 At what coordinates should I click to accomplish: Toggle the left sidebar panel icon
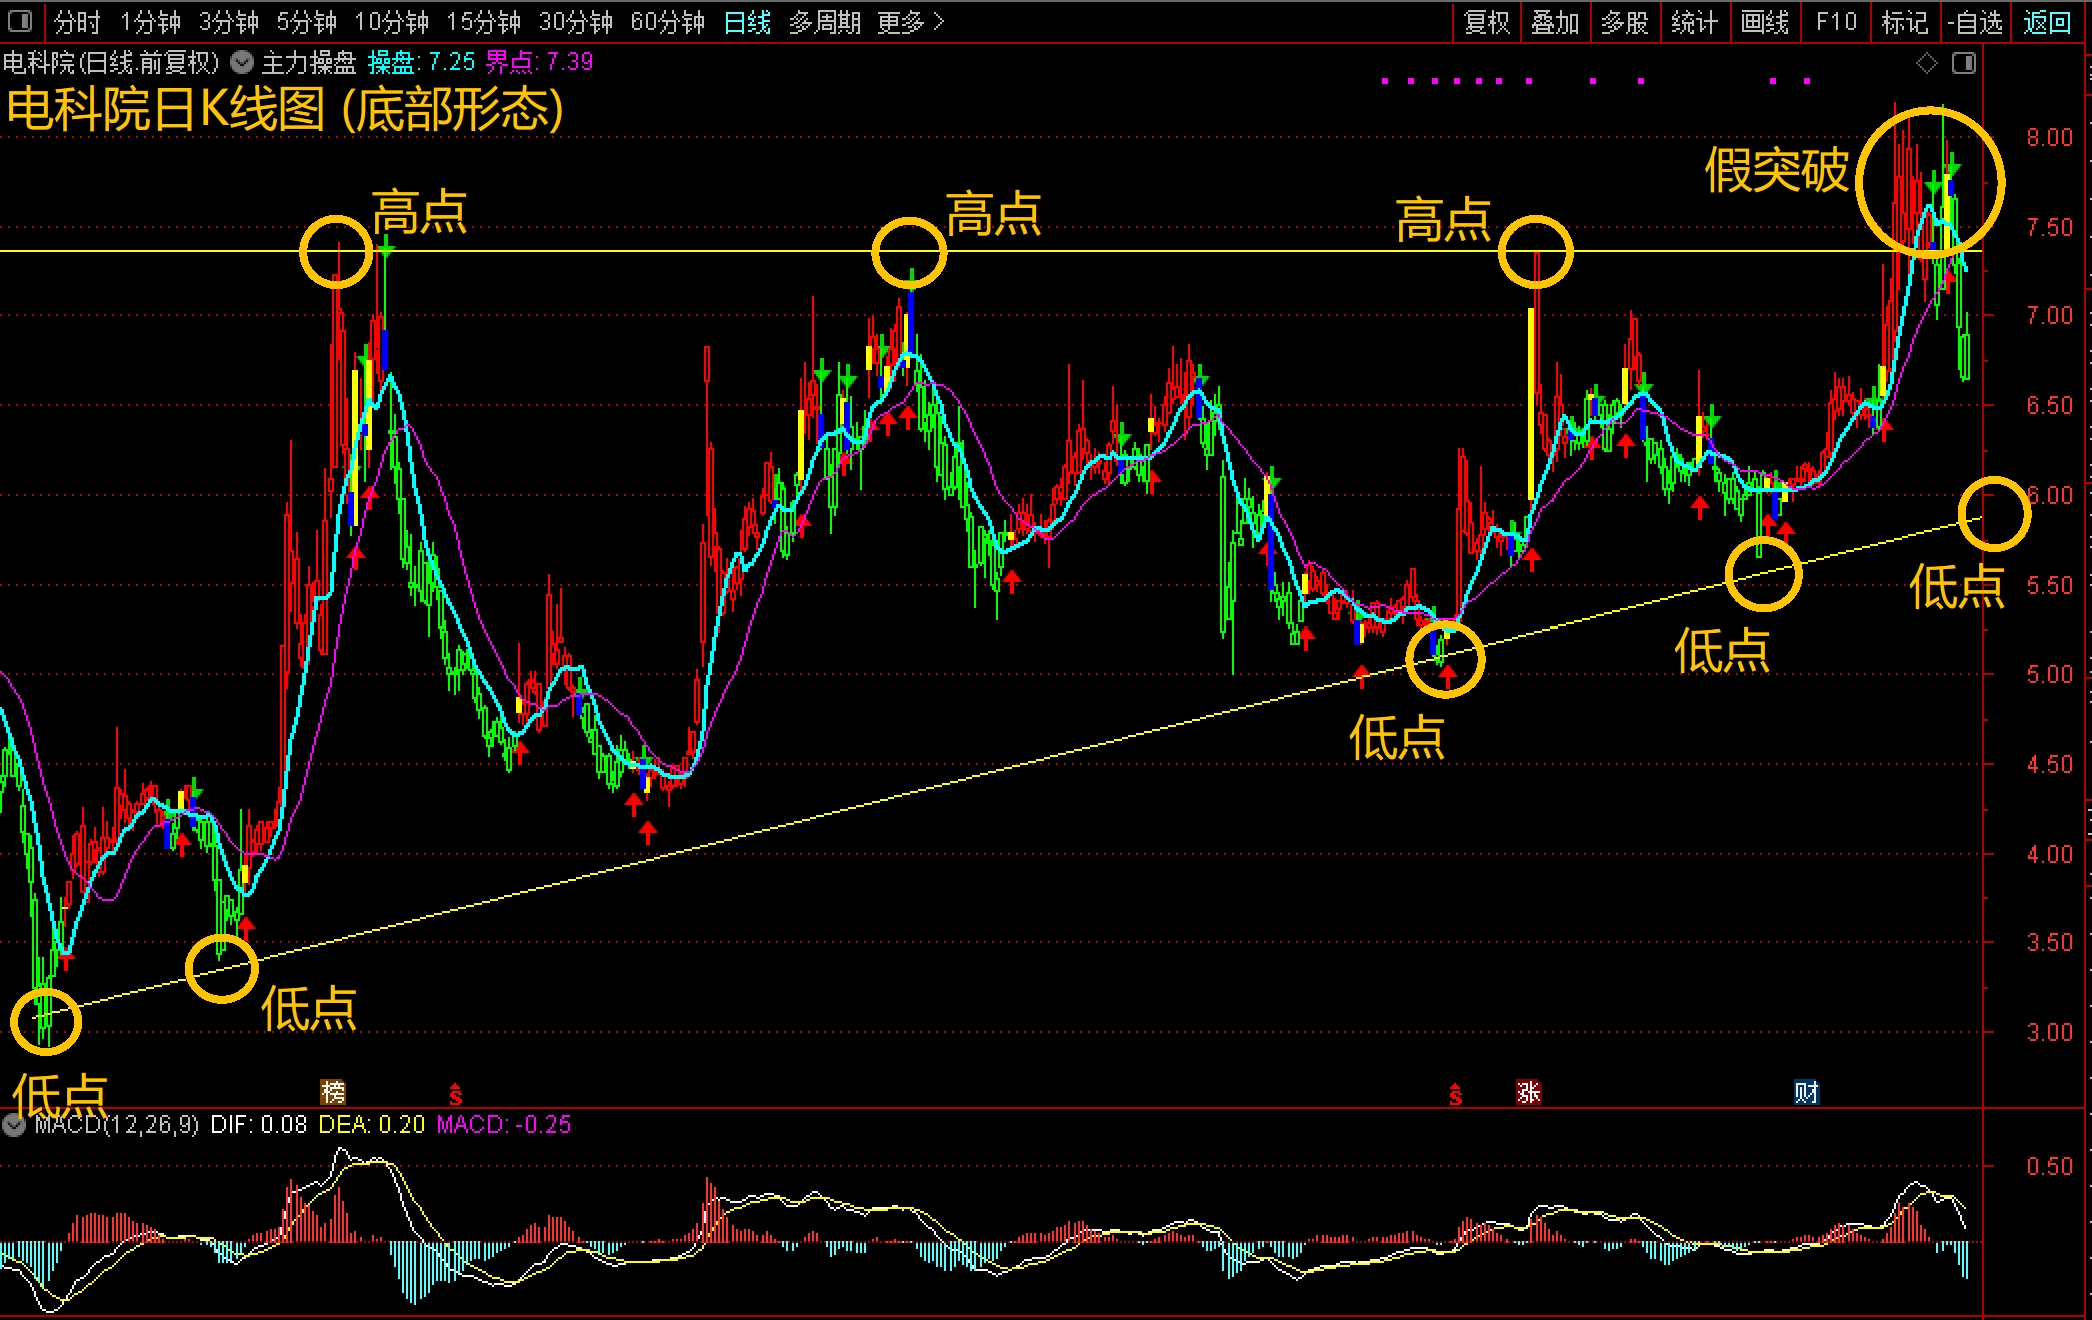pyautogui.click(x=20, y=21)
